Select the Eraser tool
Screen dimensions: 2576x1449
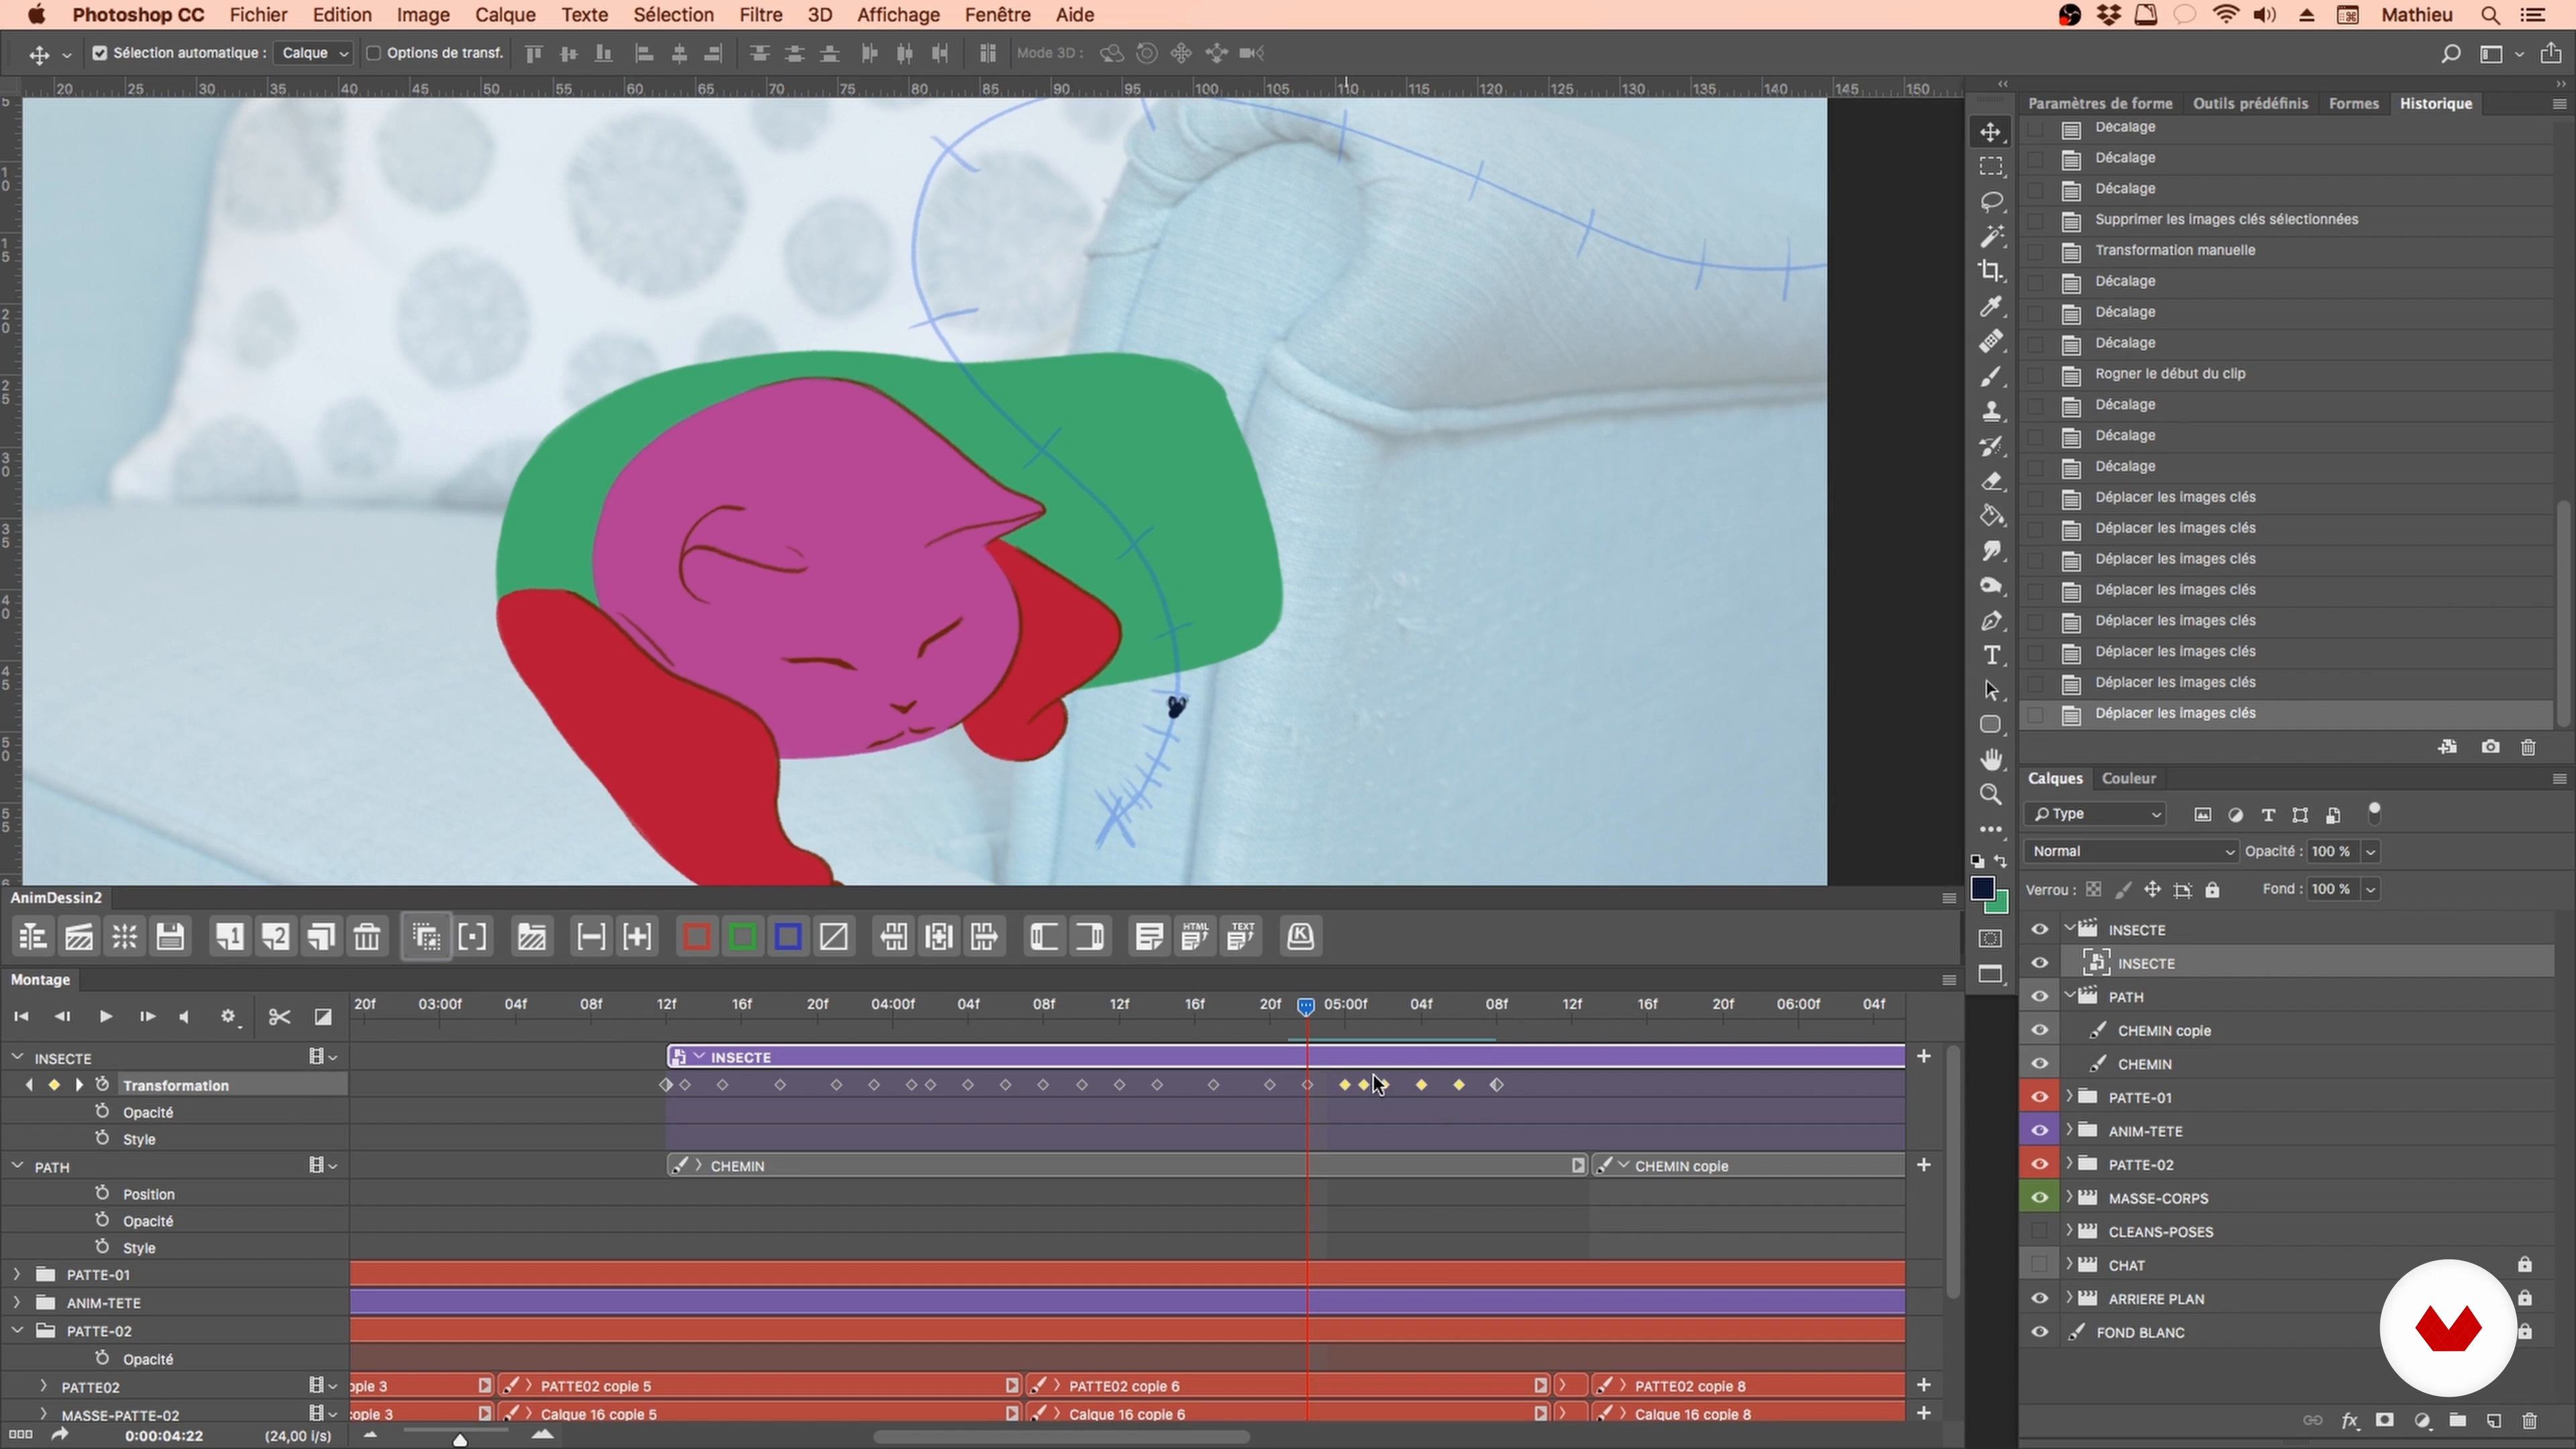click(1990, 481)
